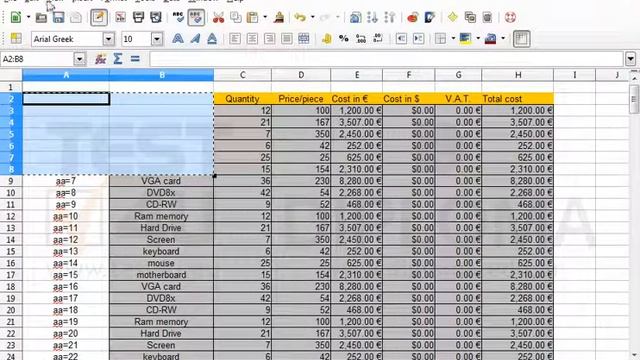Open the data sources view
Viewport: 640px width, 360px height.
[487, 18]
